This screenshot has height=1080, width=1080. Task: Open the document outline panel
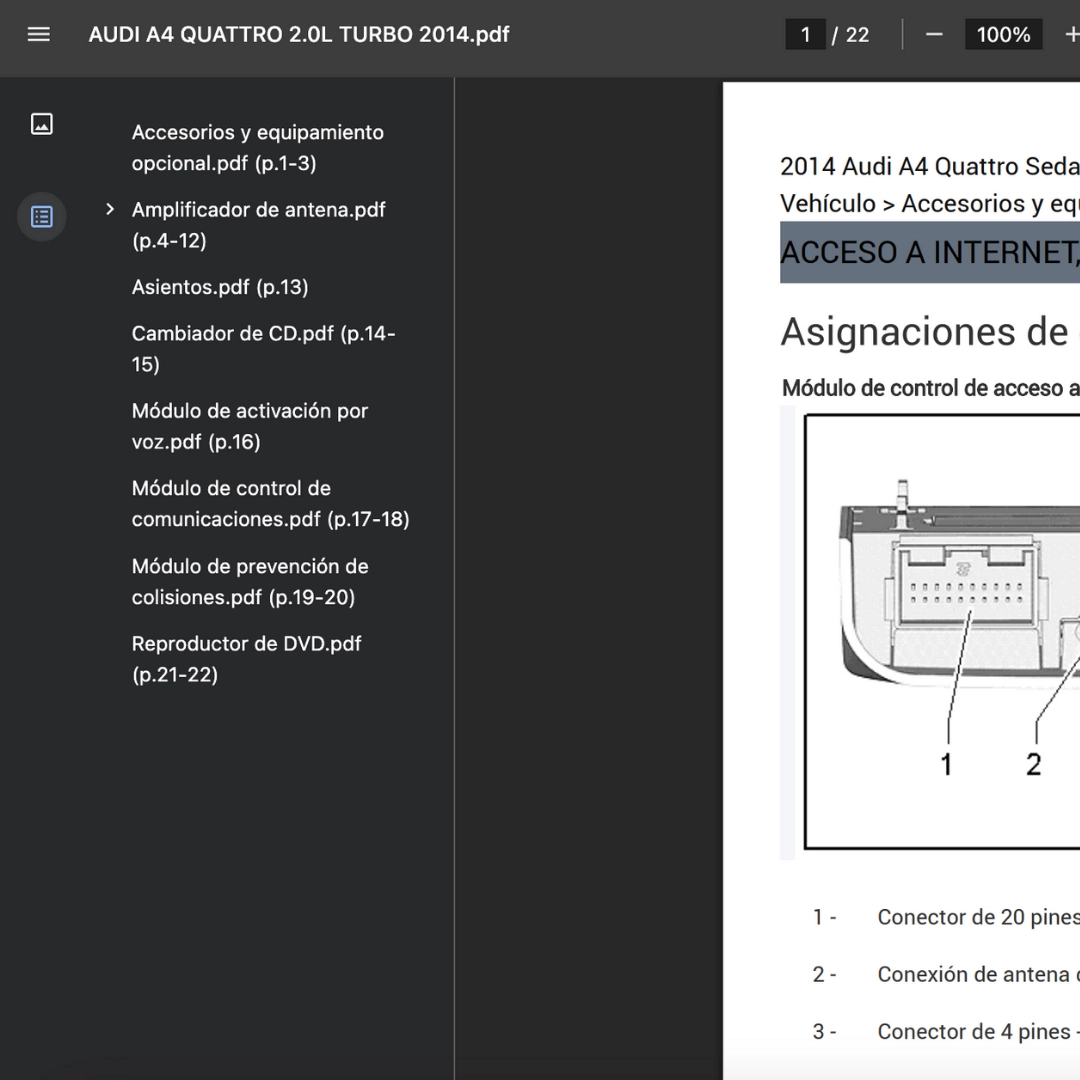tap(42, 217)
